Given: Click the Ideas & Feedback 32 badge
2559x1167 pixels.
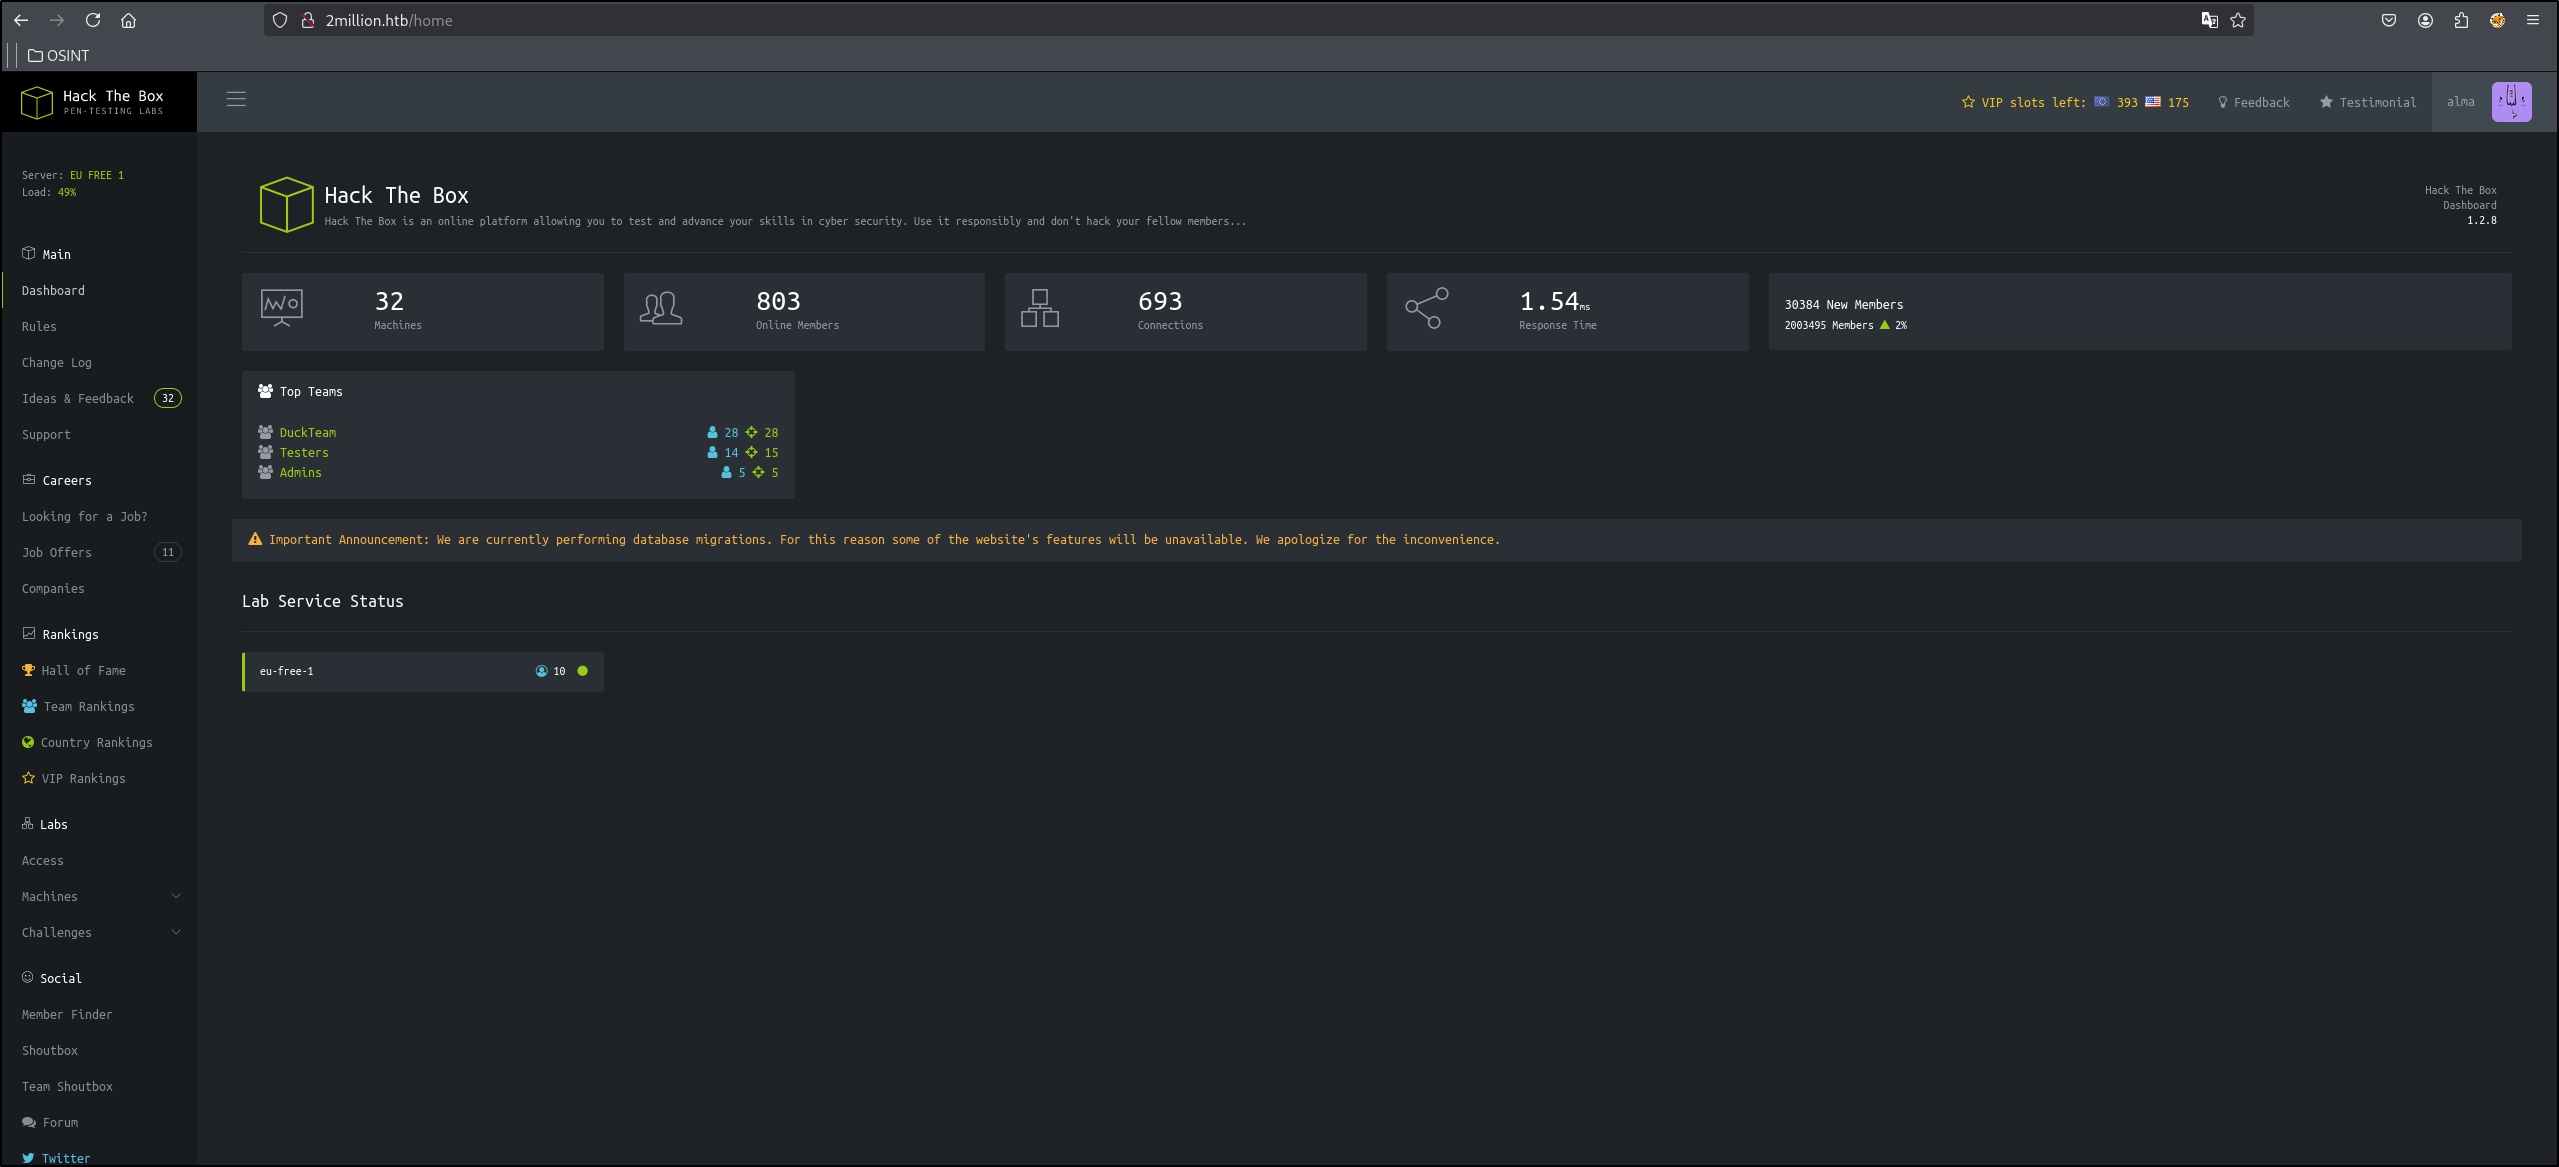Looking at the screenshot, I should pyautogui.click(x=168, y=398).
